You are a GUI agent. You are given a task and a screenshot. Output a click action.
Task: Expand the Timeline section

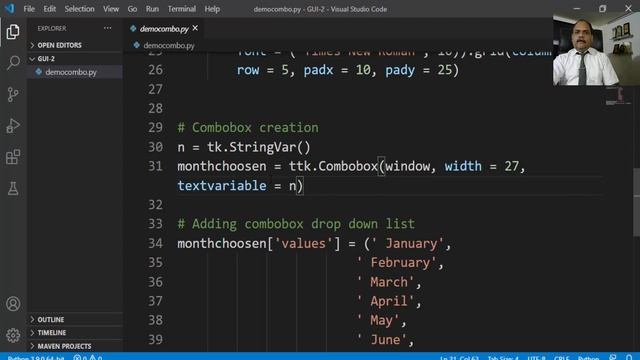tap(75, 333)
